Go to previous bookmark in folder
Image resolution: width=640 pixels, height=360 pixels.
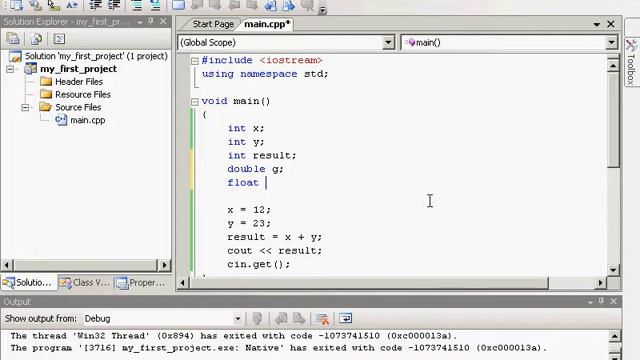[x=234, y=5]
